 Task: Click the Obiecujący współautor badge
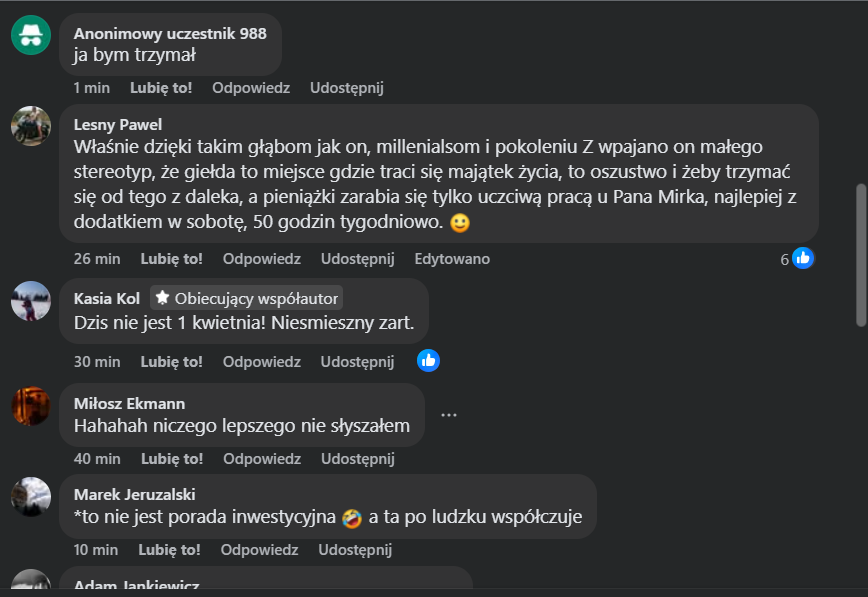pyautogui.click(x=247, y=298)
